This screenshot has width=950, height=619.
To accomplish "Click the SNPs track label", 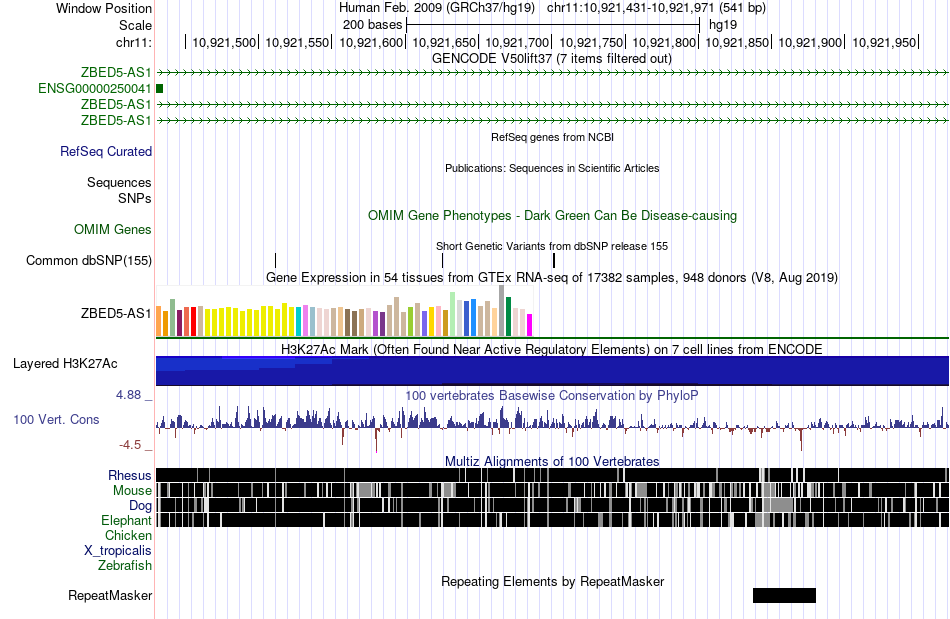I will (135, 198).
